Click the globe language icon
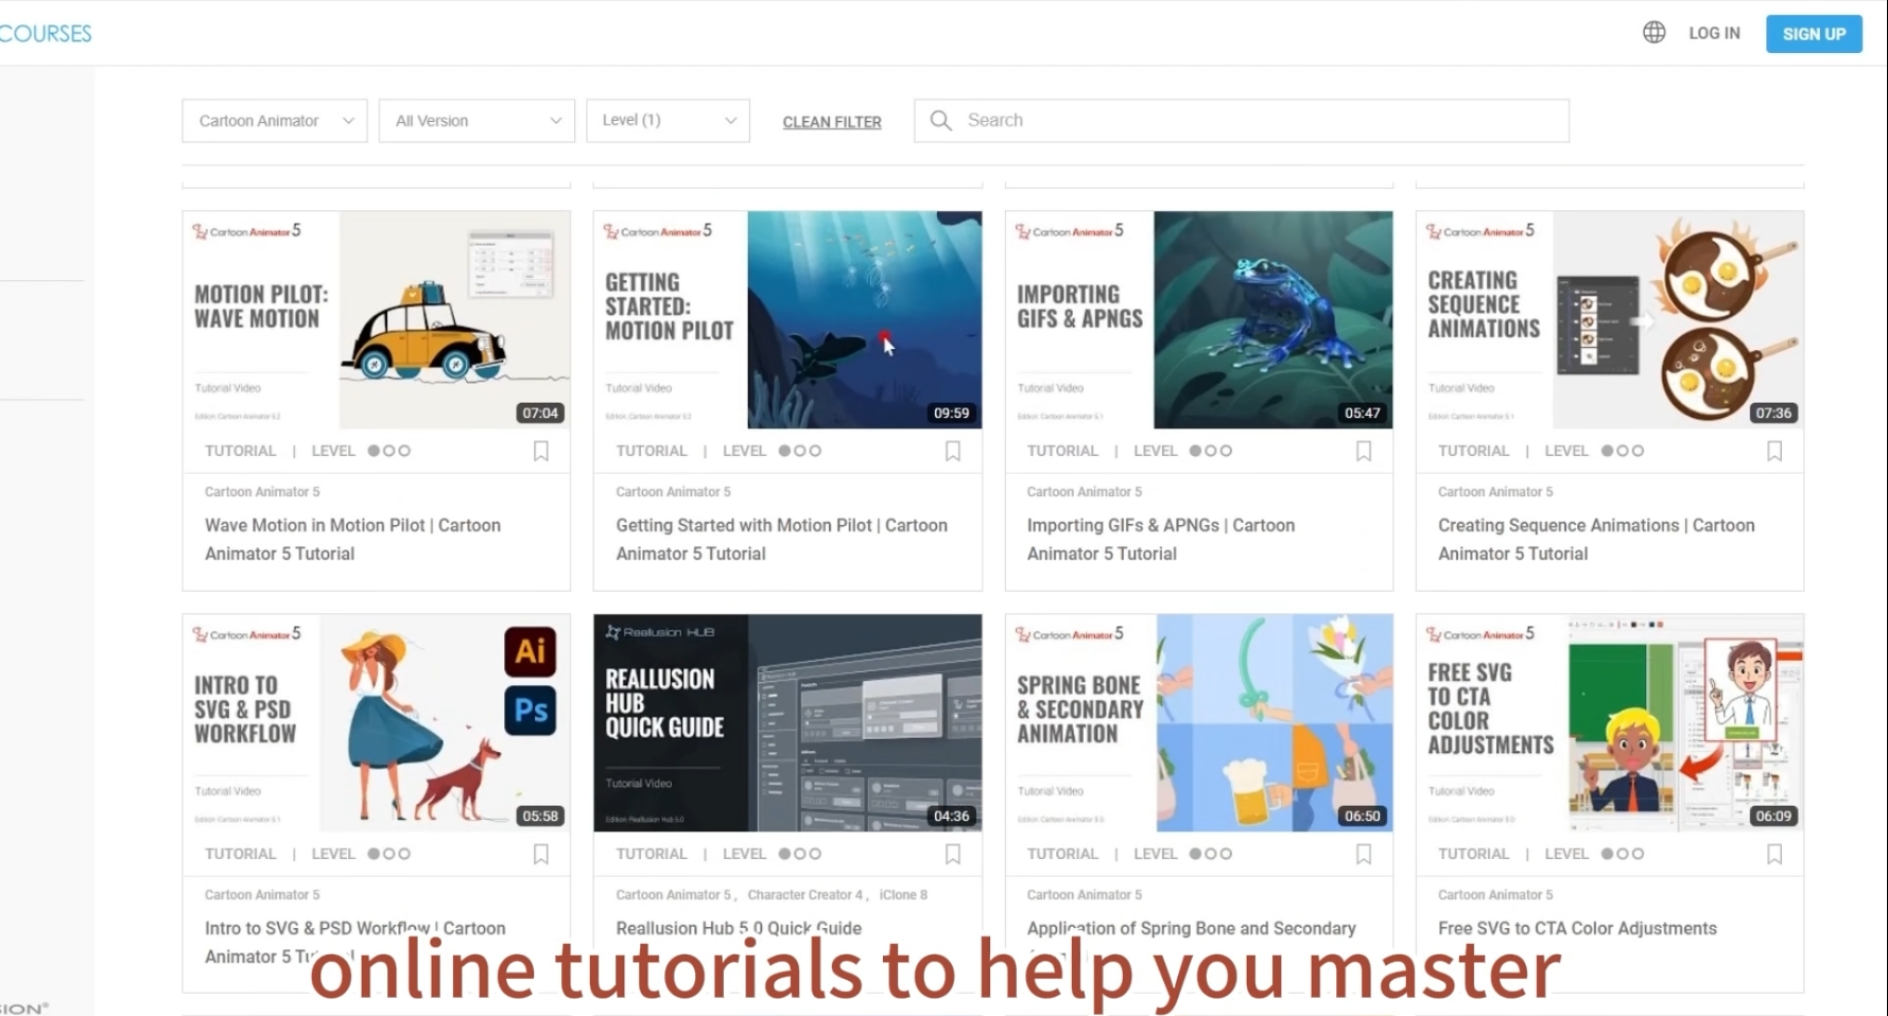1888x1016 pixels. [x=1654, y=33]
